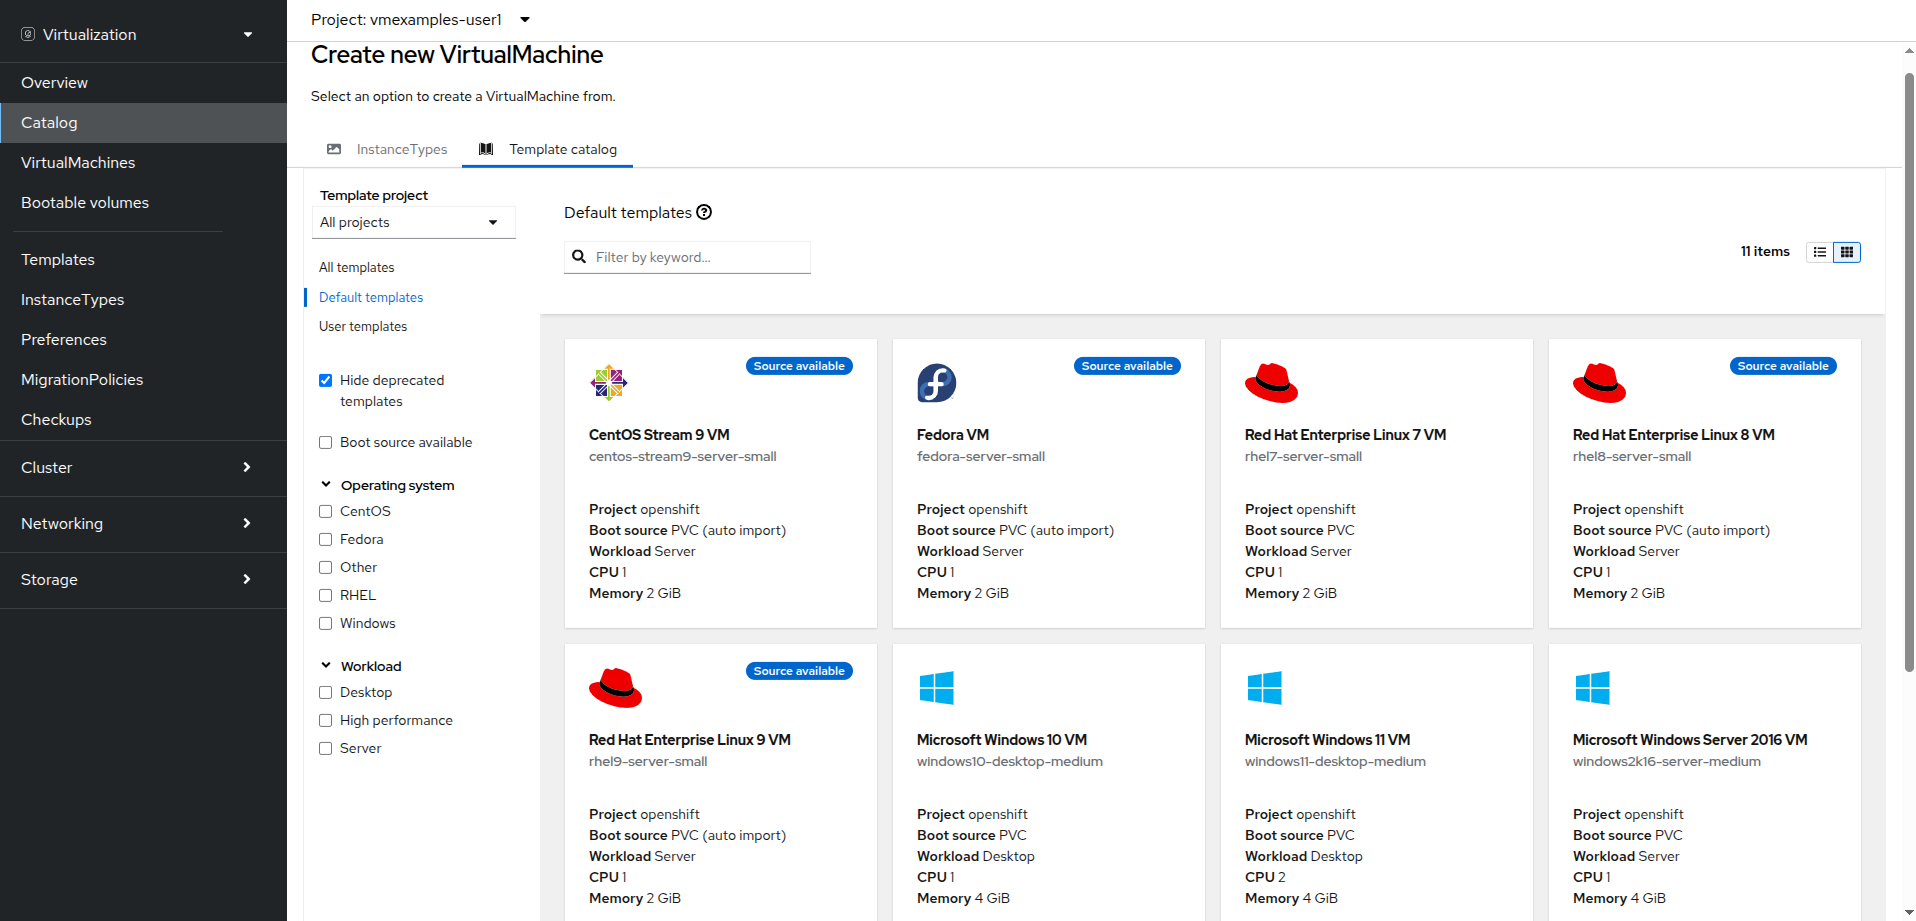Enable Boot source available filter
This screenshot has height=921, width=1916.
(x=326, y=442)
